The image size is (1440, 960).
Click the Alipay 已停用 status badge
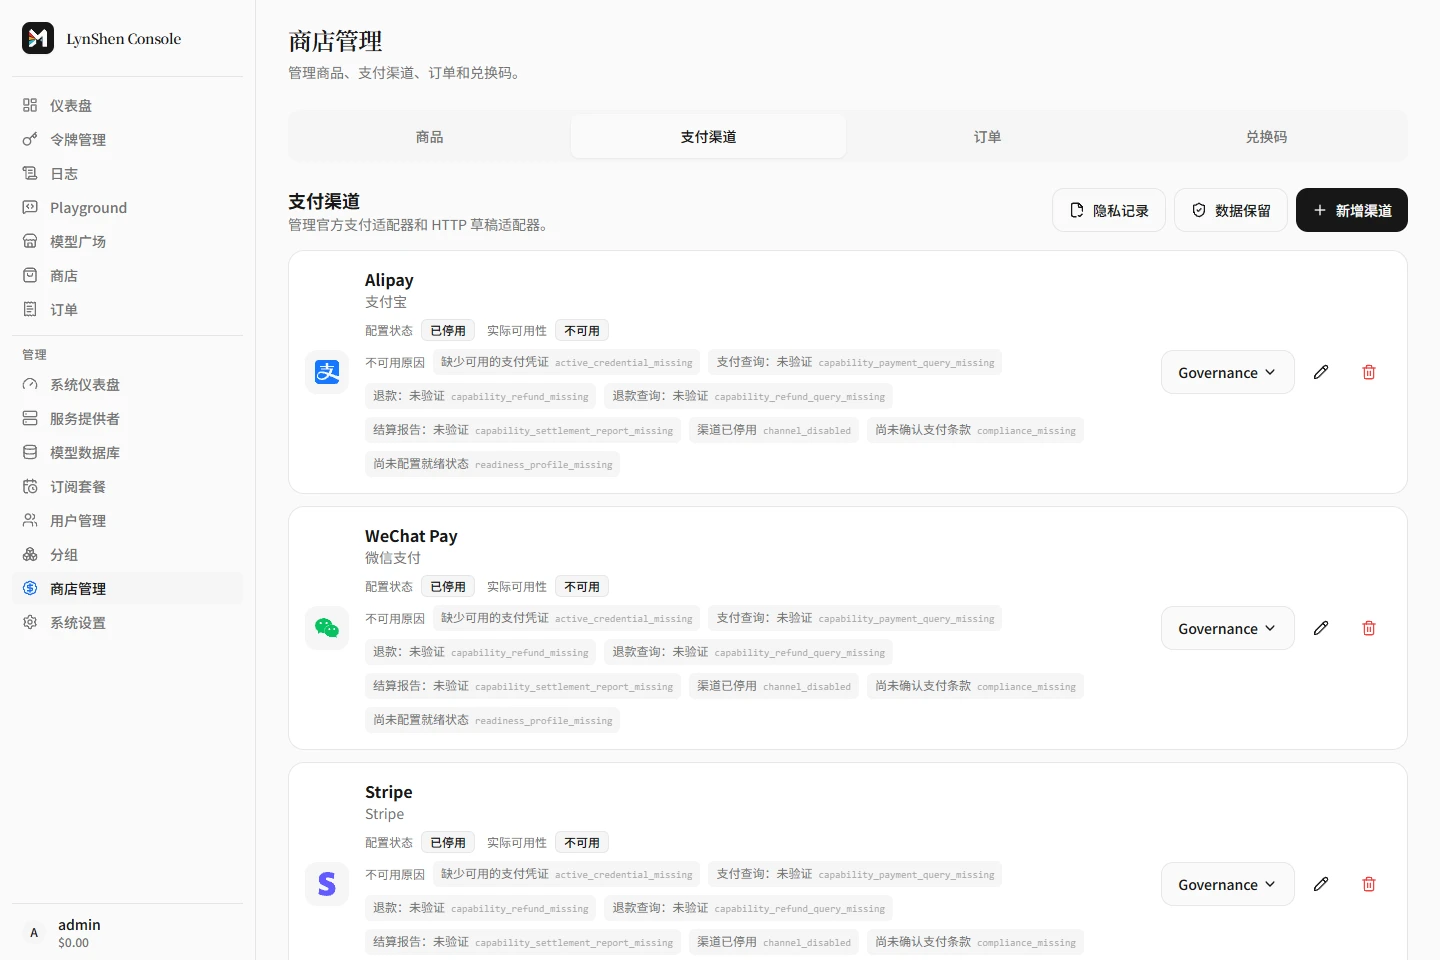click(448, 331)
